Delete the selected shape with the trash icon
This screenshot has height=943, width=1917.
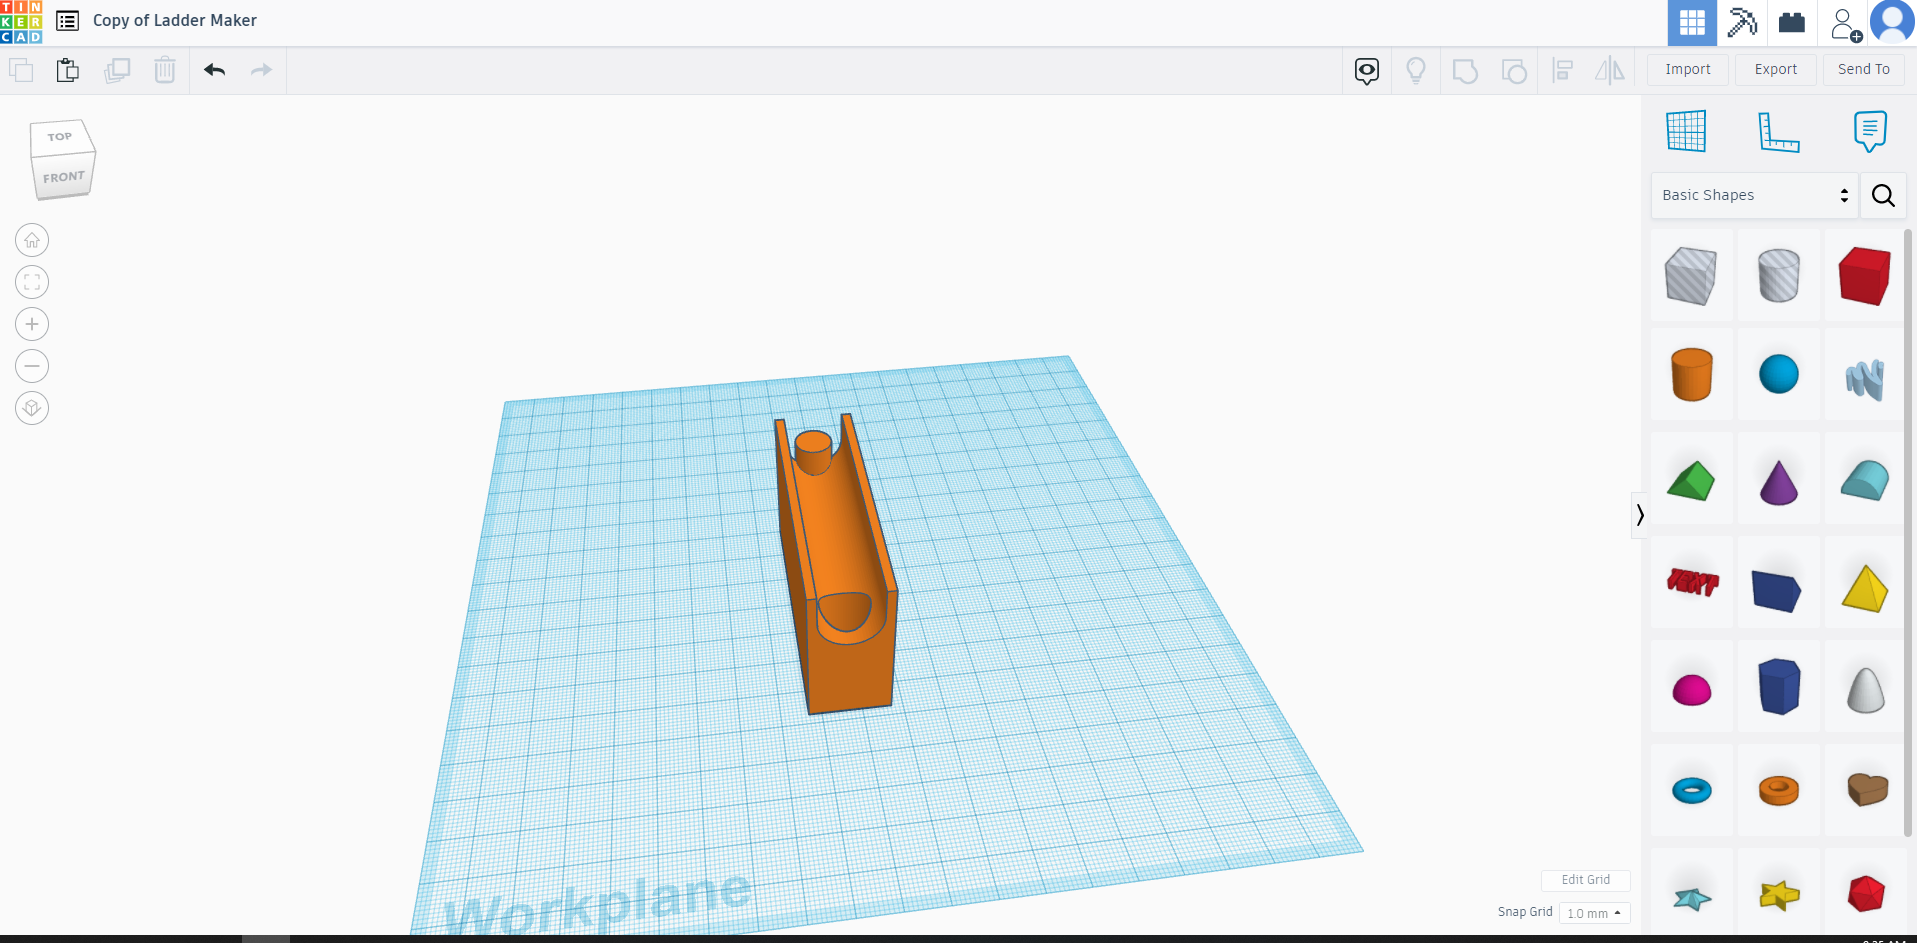164,70
